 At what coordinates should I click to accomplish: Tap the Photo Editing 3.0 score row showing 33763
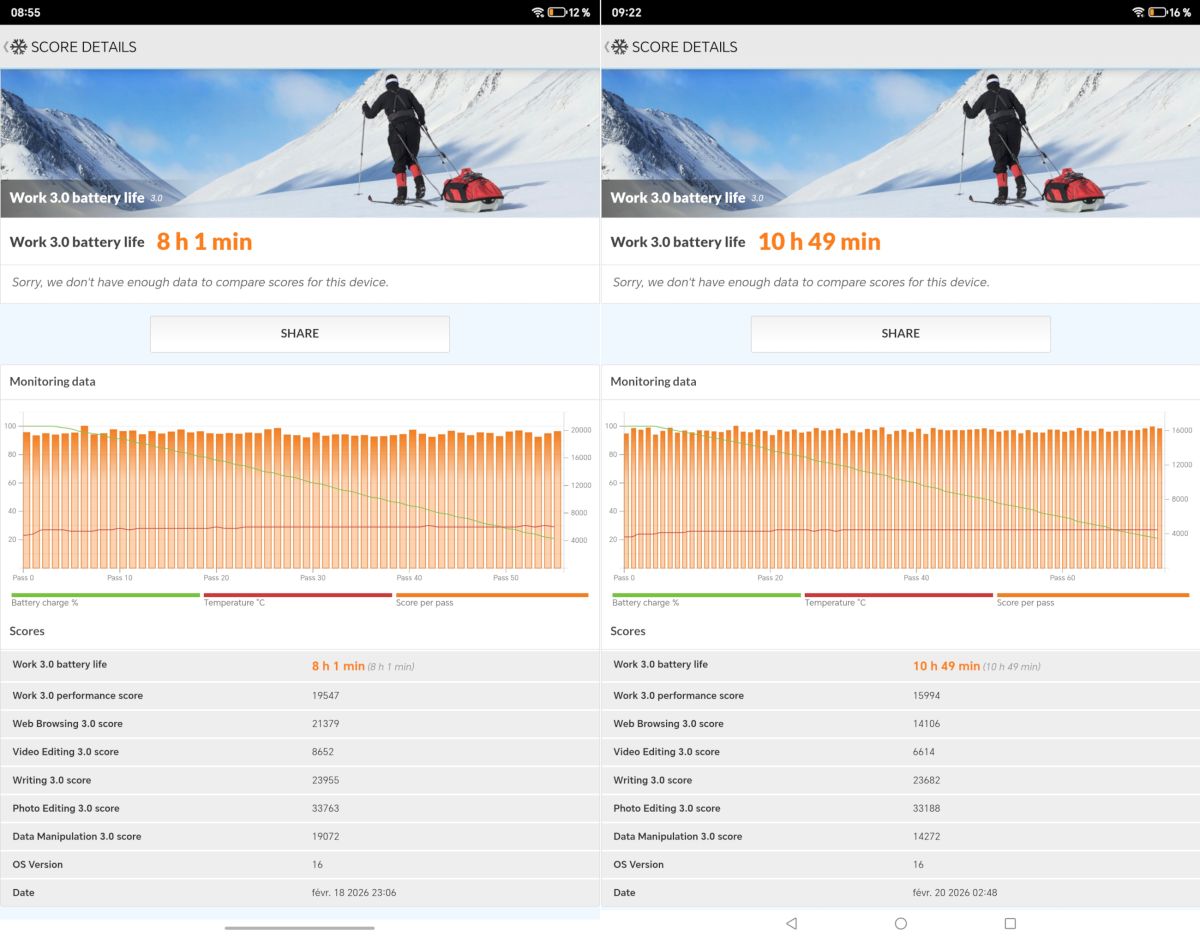(x=300, y=808)
